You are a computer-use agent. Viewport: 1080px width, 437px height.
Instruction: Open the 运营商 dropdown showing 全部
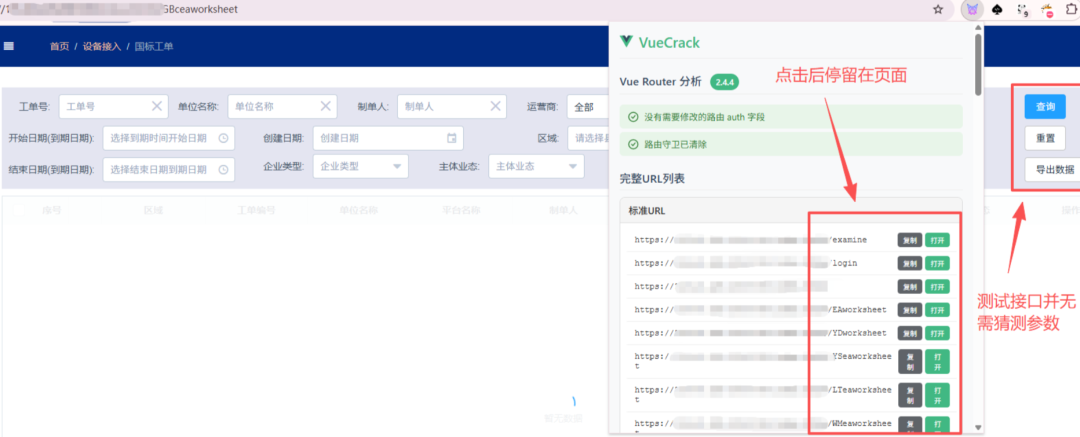click(x=588, y=107)
